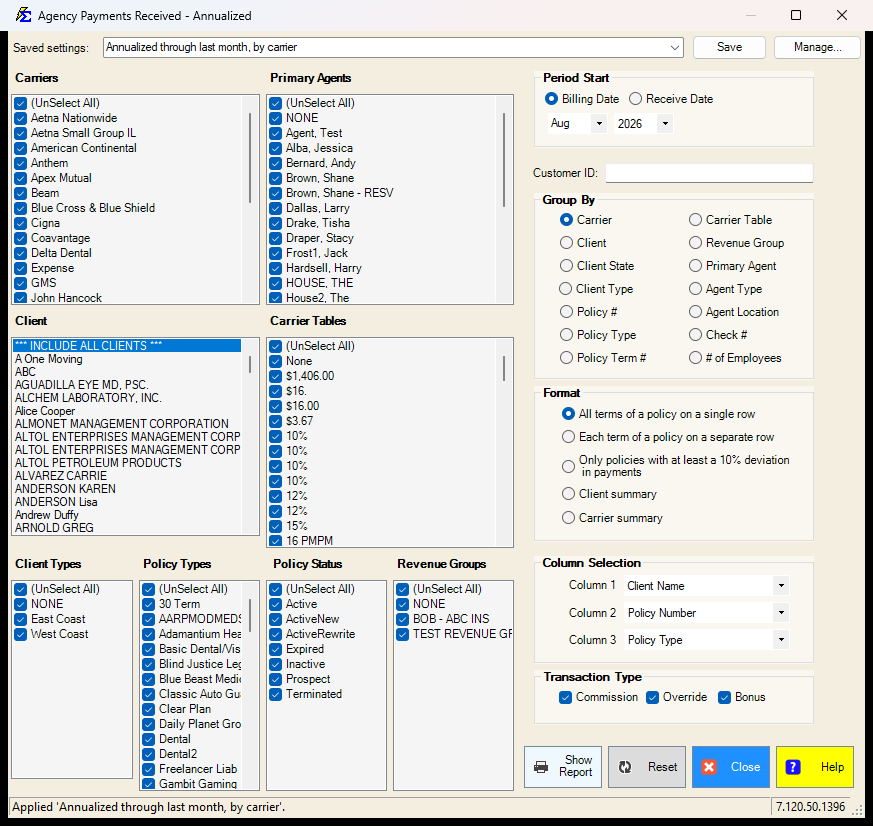Click the version number 7.120.50.1396

click(x=811, y=807)
